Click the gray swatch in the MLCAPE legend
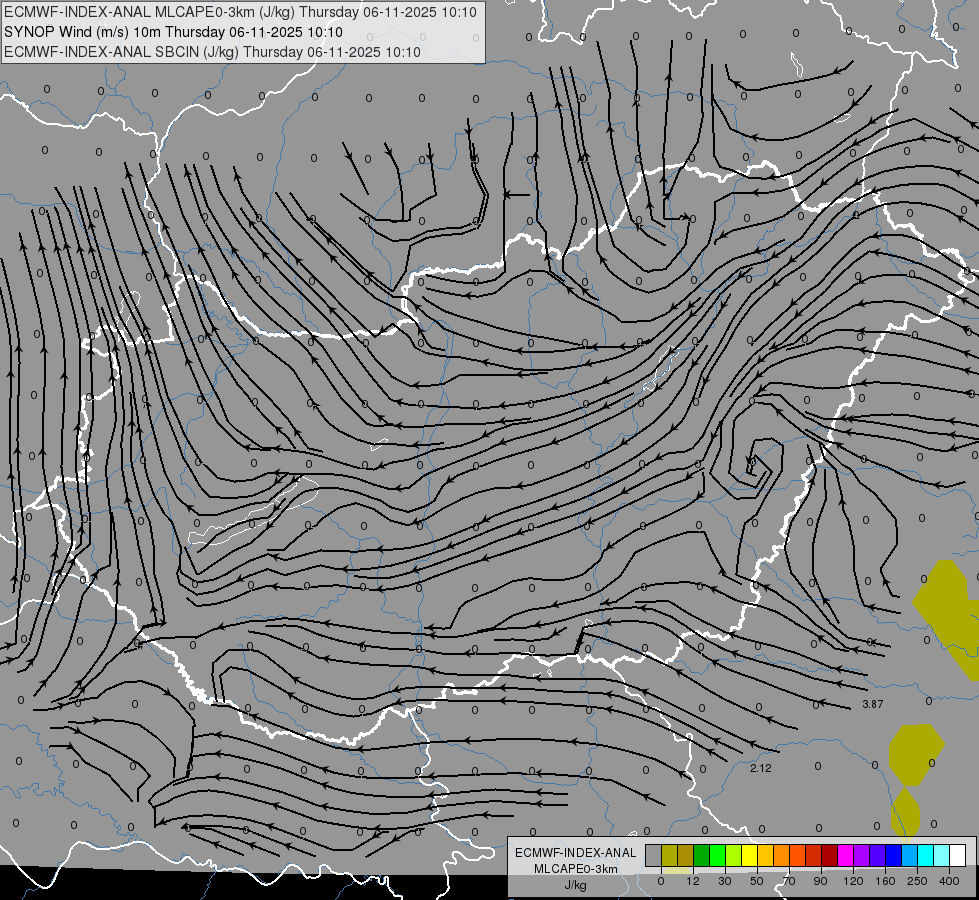979x900 pixels. [x=654, y=855]
